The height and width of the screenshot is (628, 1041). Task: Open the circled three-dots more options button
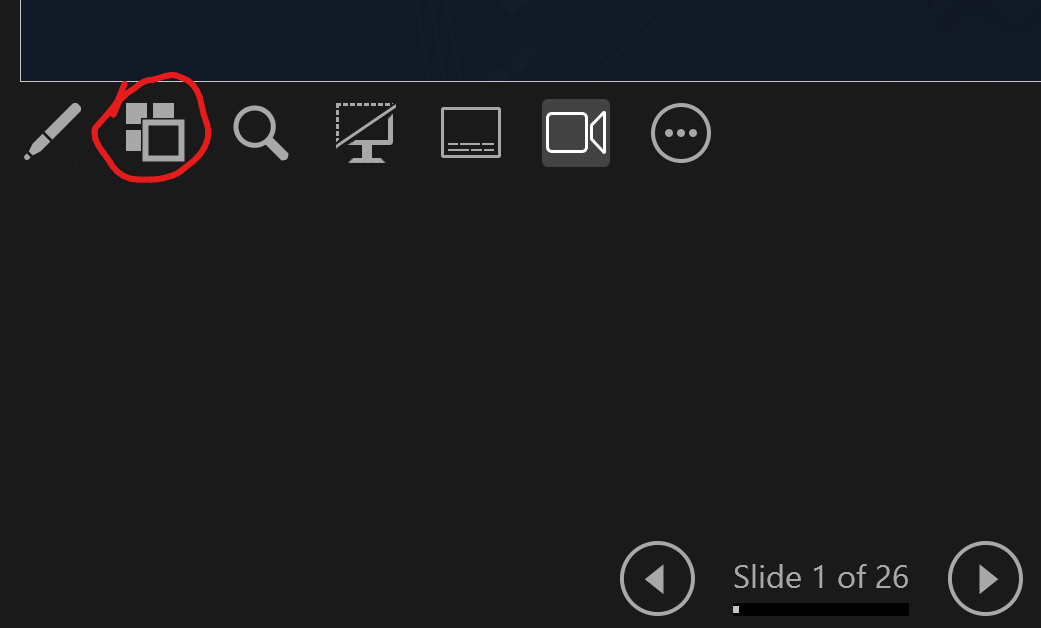[681, 133]
